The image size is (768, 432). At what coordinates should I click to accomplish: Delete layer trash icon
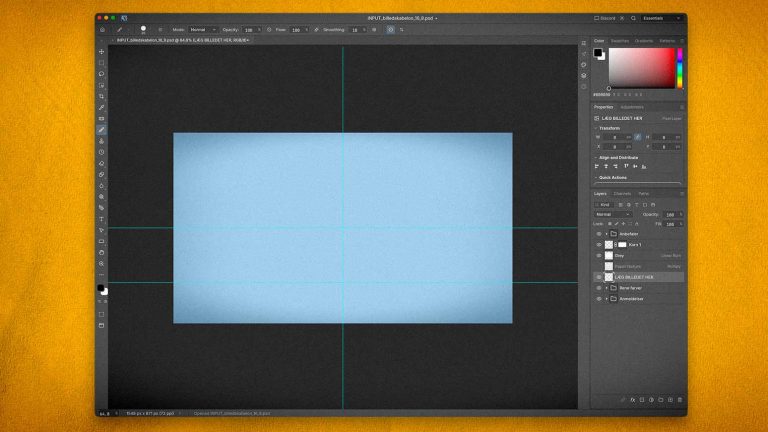[680, 400]
